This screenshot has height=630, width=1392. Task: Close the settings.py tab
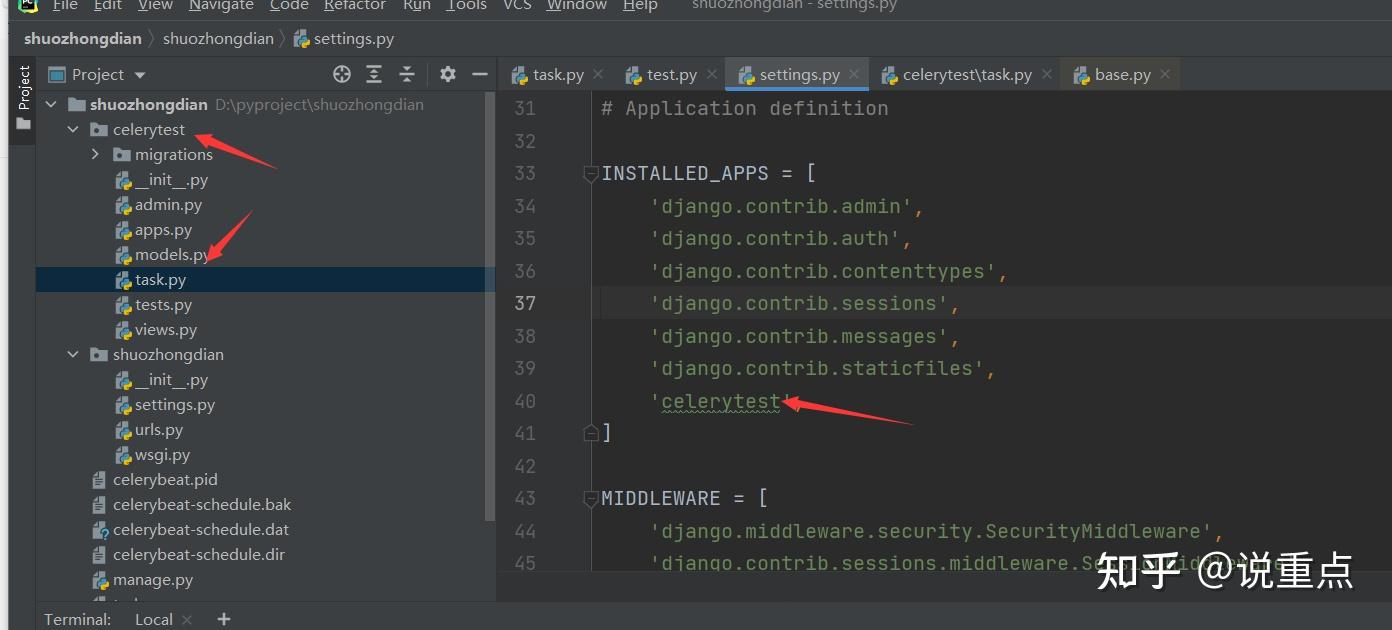tap(854, 74)
